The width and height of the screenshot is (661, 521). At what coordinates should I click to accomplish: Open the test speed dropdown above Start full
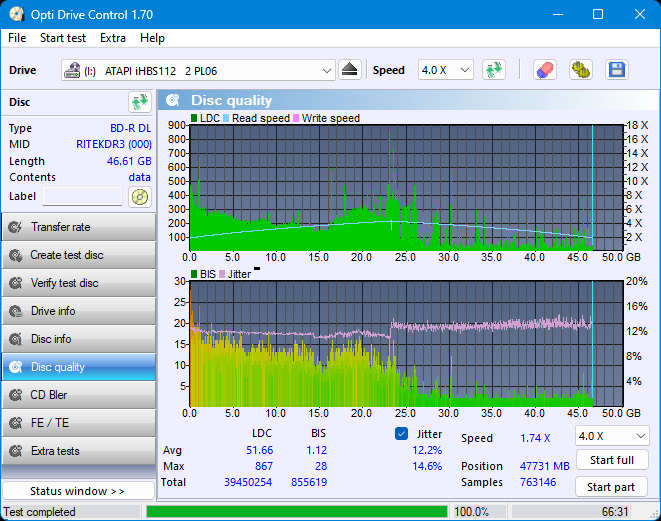tap(611, 436)
